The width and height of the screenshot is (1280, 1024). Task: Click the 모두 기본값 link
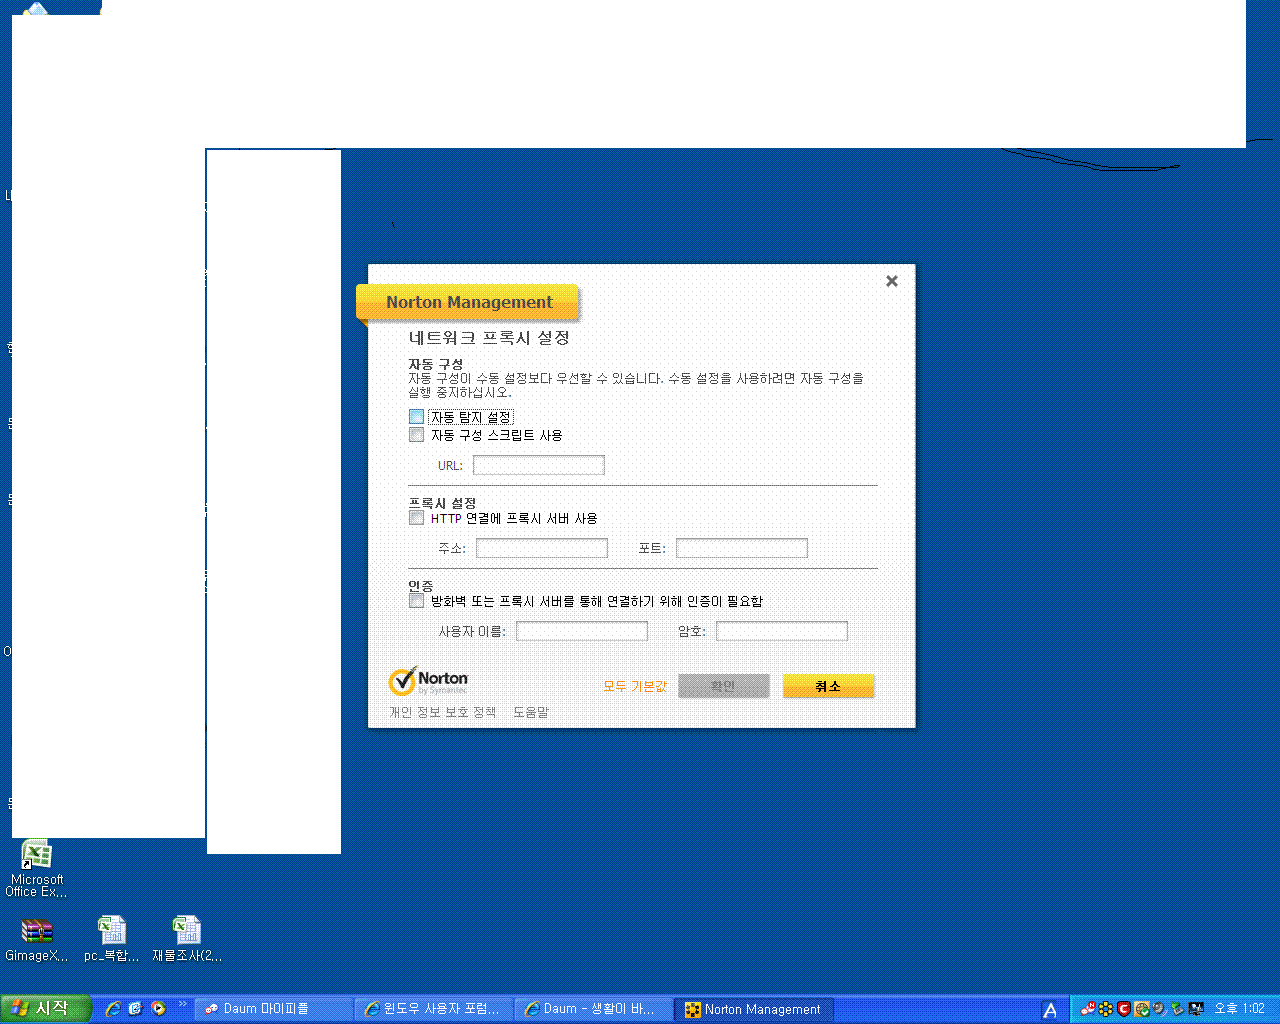click(635, 686)
